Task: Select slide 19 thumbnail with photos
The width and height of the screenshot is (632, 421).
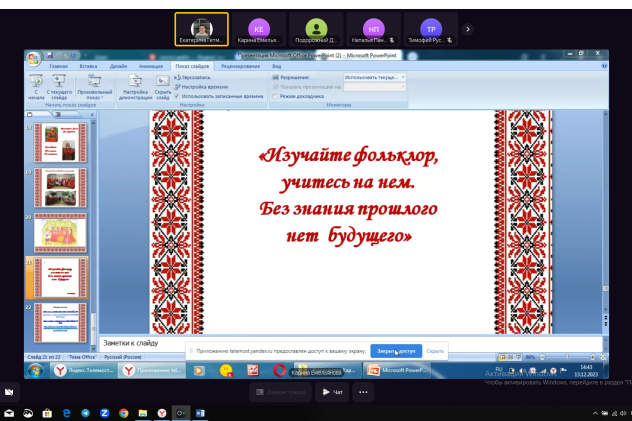Action: [60, 188]
